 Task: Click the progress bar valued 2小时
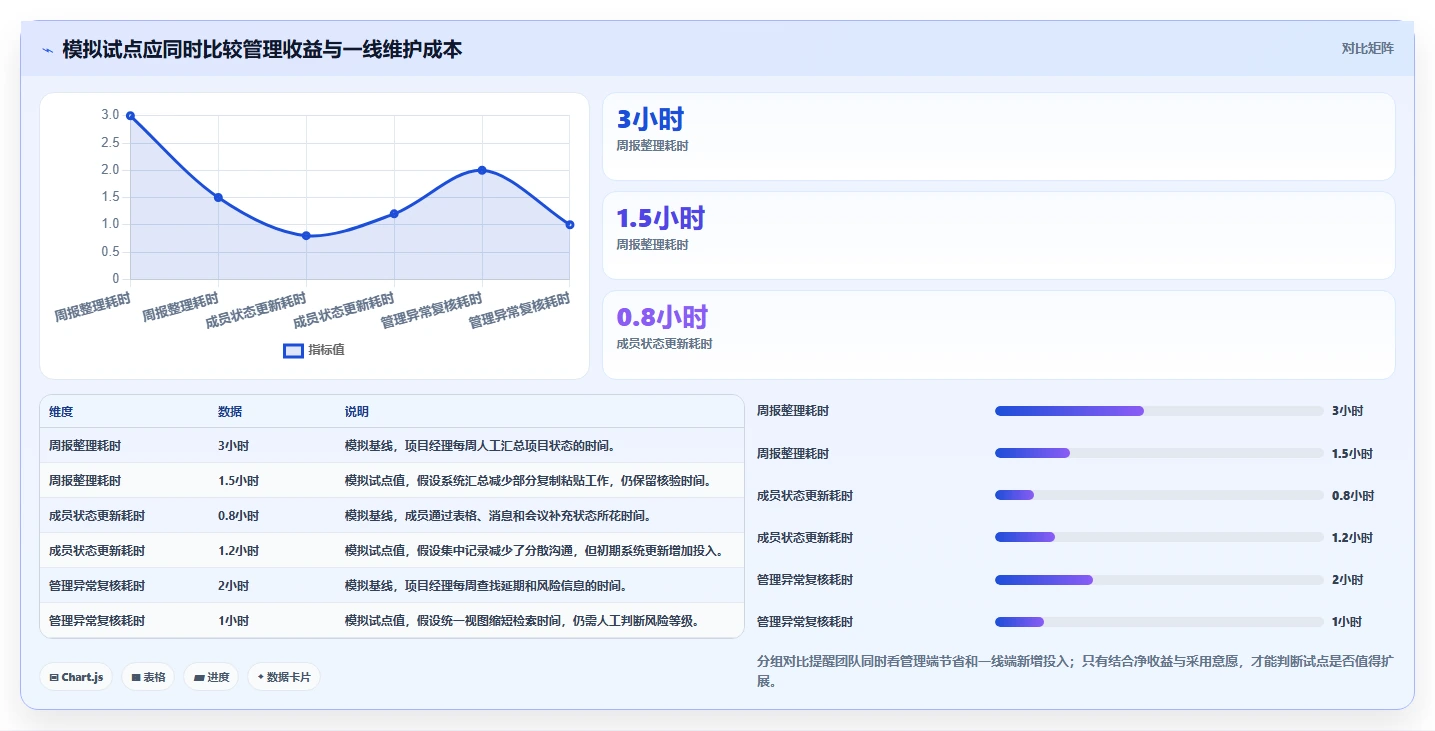point(1159,580)
